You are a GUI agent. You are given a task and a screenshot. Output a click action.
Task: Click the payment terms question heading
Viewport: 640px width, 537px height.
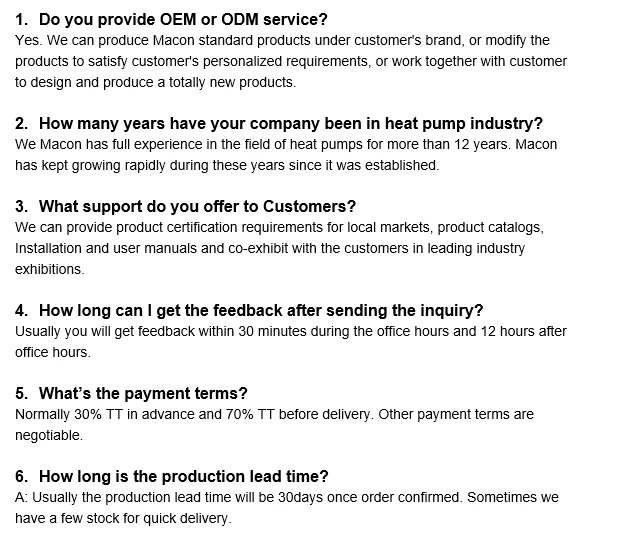tap(143, 393)
